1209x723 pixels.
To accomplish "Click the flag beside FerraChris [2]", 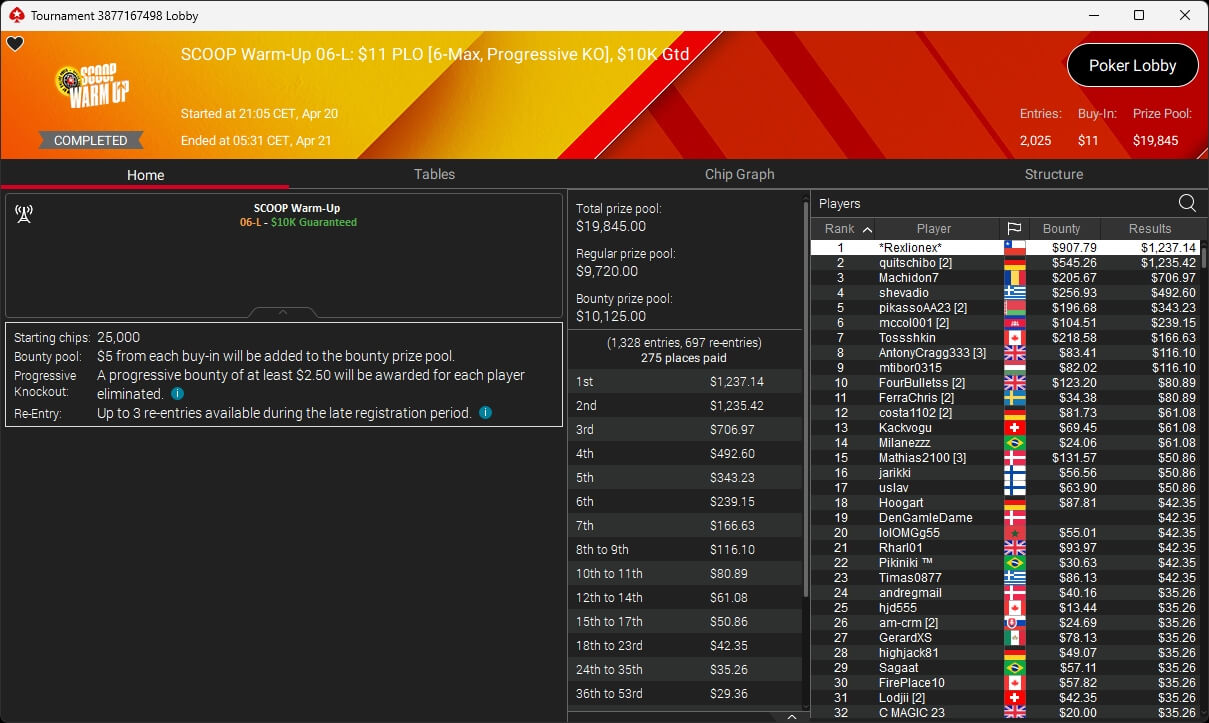I will click(x=1014, y=398).
